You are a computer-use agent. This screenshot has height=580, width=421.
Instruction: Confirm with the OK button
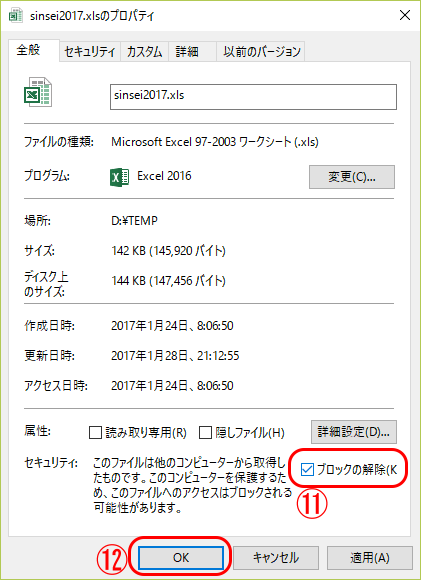[x=181, y=558]
